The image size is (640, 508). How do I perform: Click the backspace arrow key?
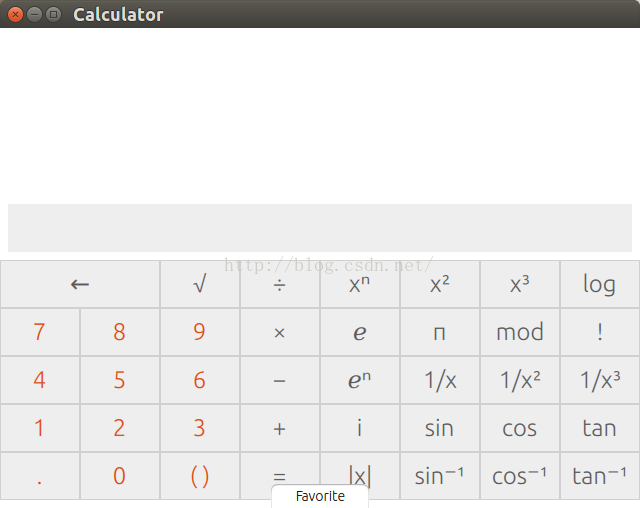(x=80, y=284)
